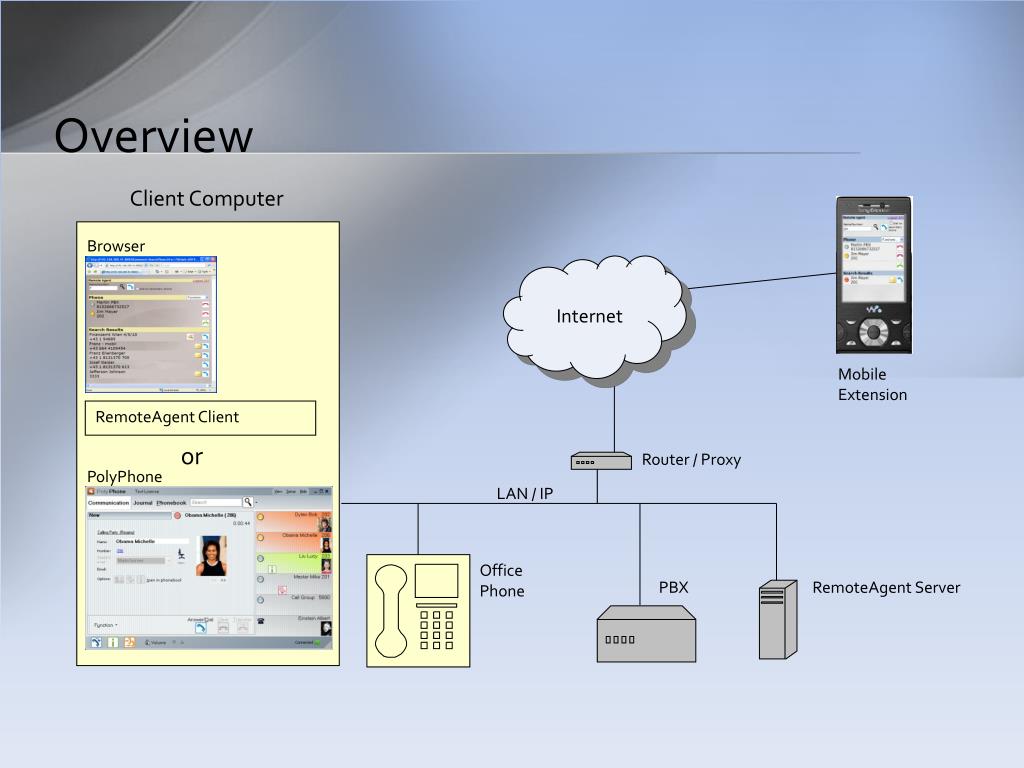This screenshot has width=1024, height=768.
Task: Click "open in phonebook" in call options
Action: pos(164,580)
